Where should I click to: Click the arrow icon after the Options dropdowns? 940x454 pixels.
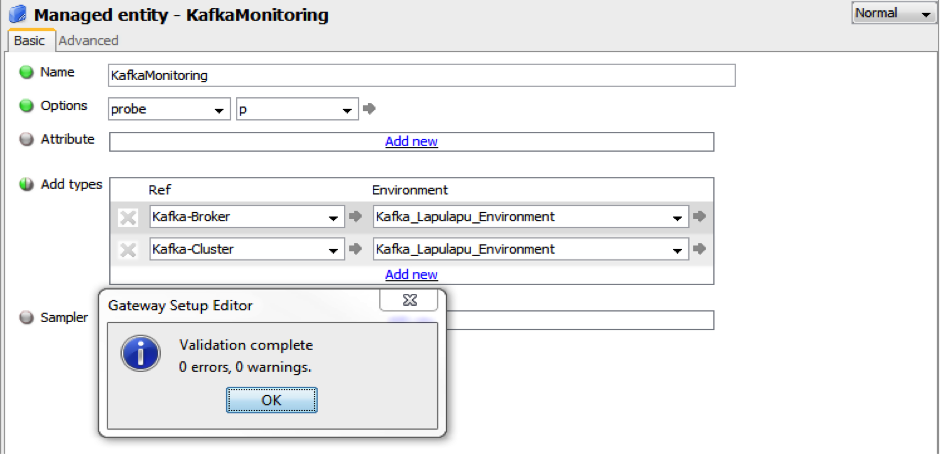pos(370,109)
